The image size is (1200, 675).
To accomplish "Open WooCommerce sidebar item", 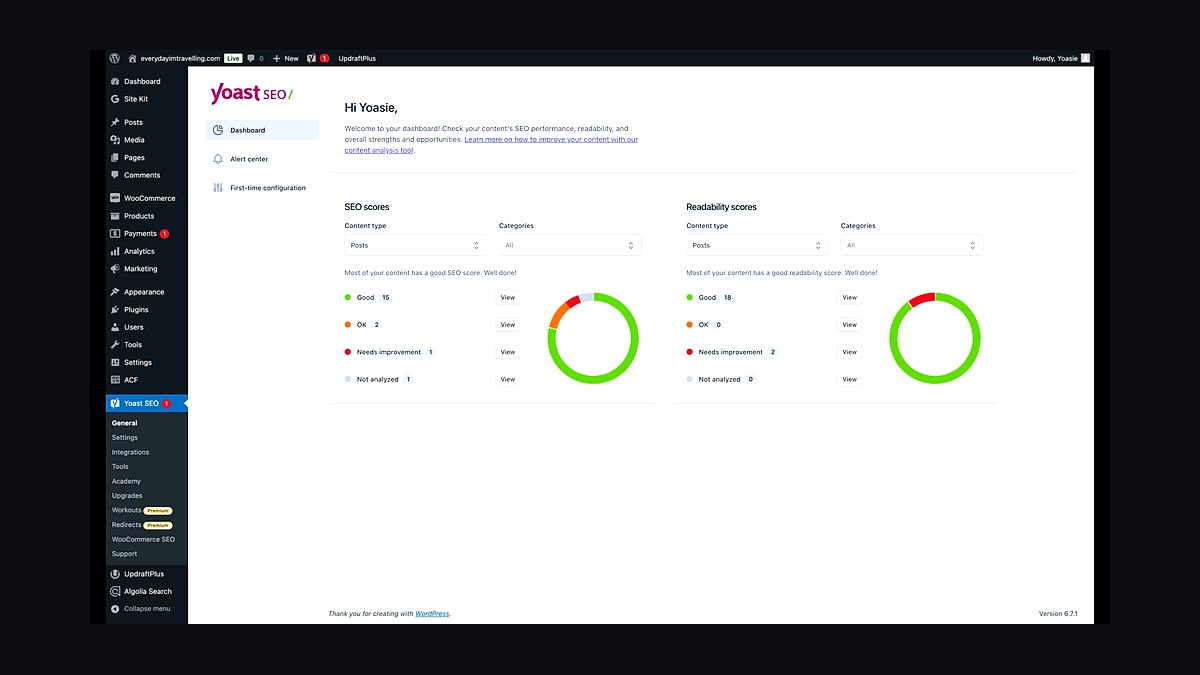I will [x=147, y=198].
